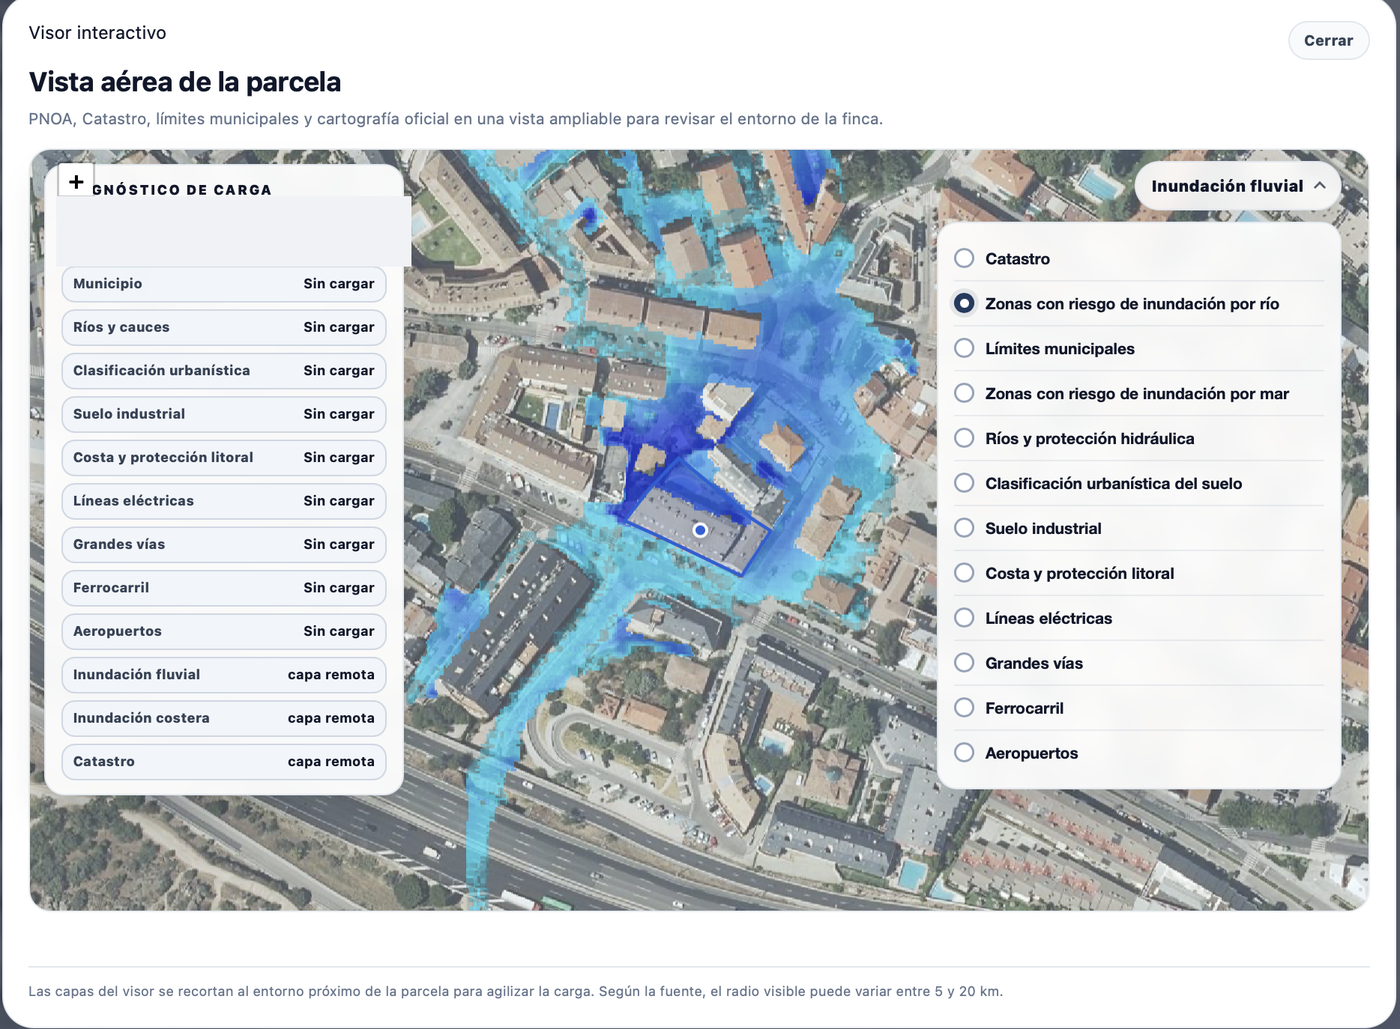Collapse the Inundación fluvial layer dropdown
Screen dimensions: 1400x1029
[1238, 186]
